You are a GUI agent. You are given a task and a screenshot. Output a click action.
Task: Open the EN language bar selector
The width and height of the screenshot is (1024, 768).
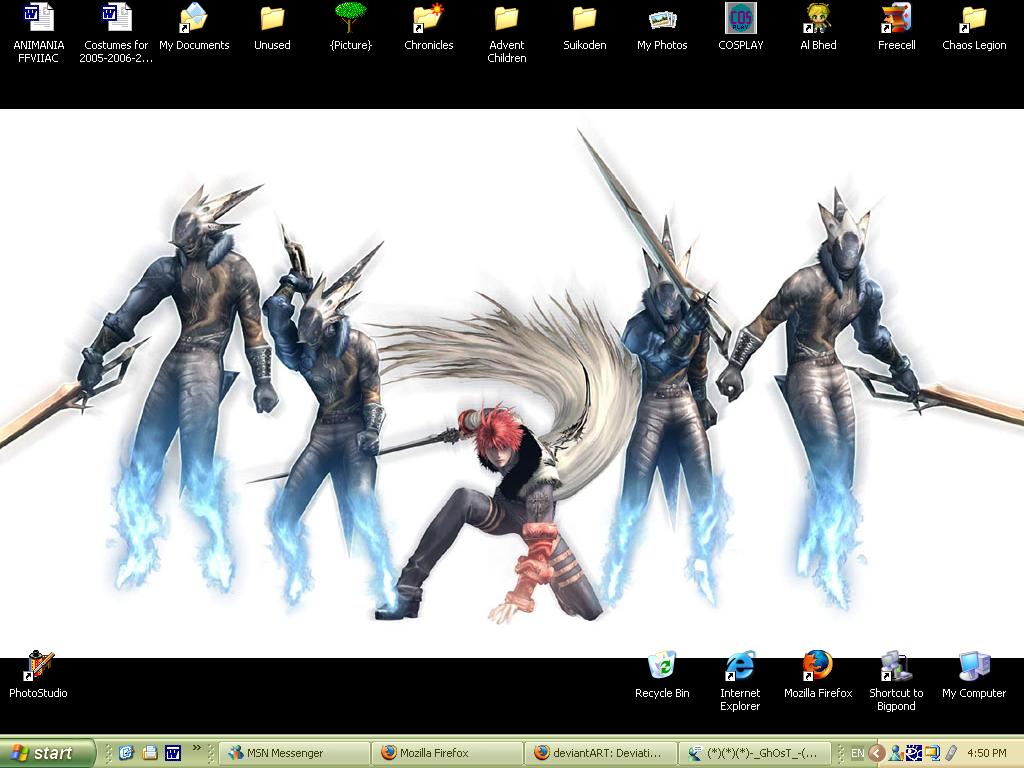857,753
